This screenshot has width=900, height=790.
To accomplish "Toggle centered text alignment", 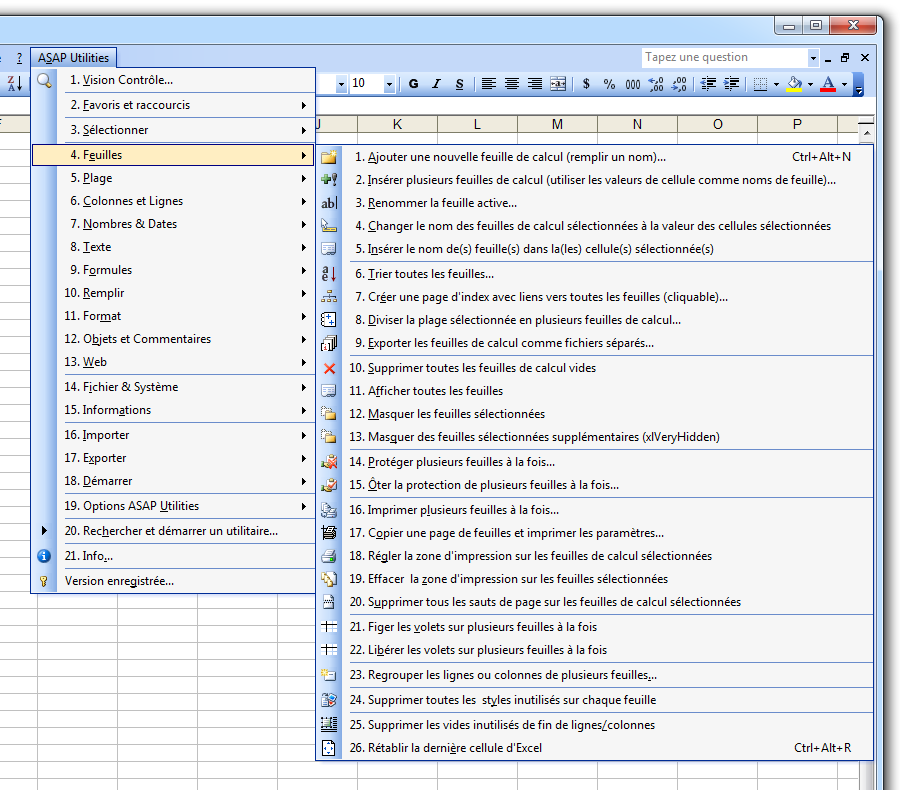I will [x=511, y=84].
